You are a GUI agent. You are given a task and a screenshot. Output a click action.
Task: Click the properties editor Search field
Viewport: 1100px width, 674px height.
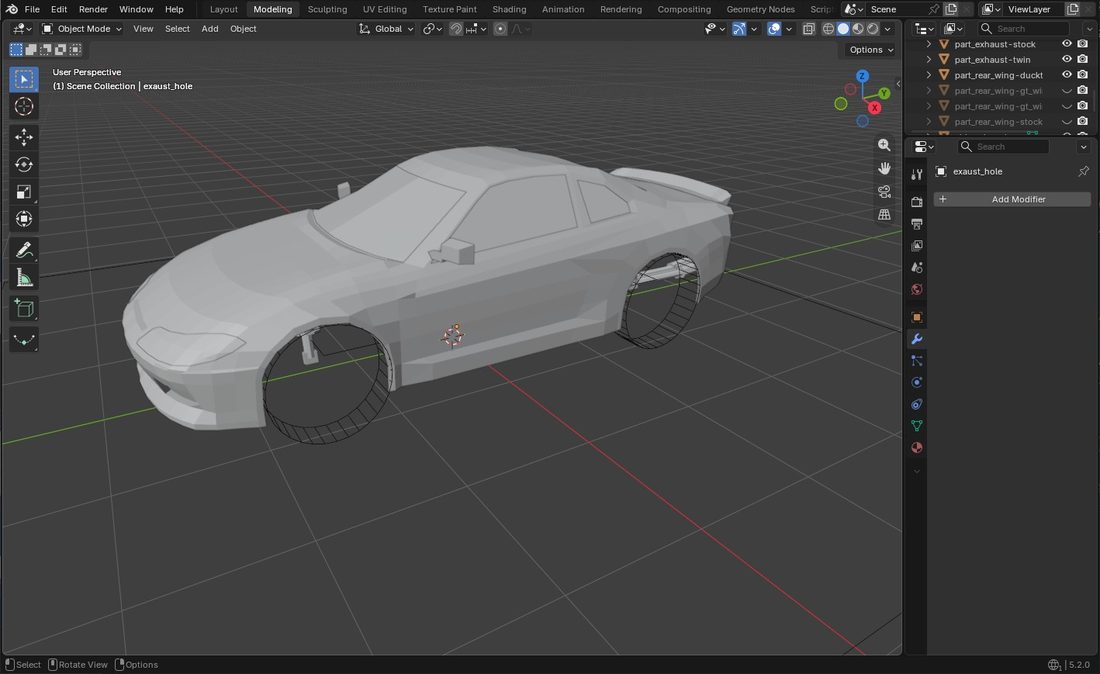[x=1003, y=147]
